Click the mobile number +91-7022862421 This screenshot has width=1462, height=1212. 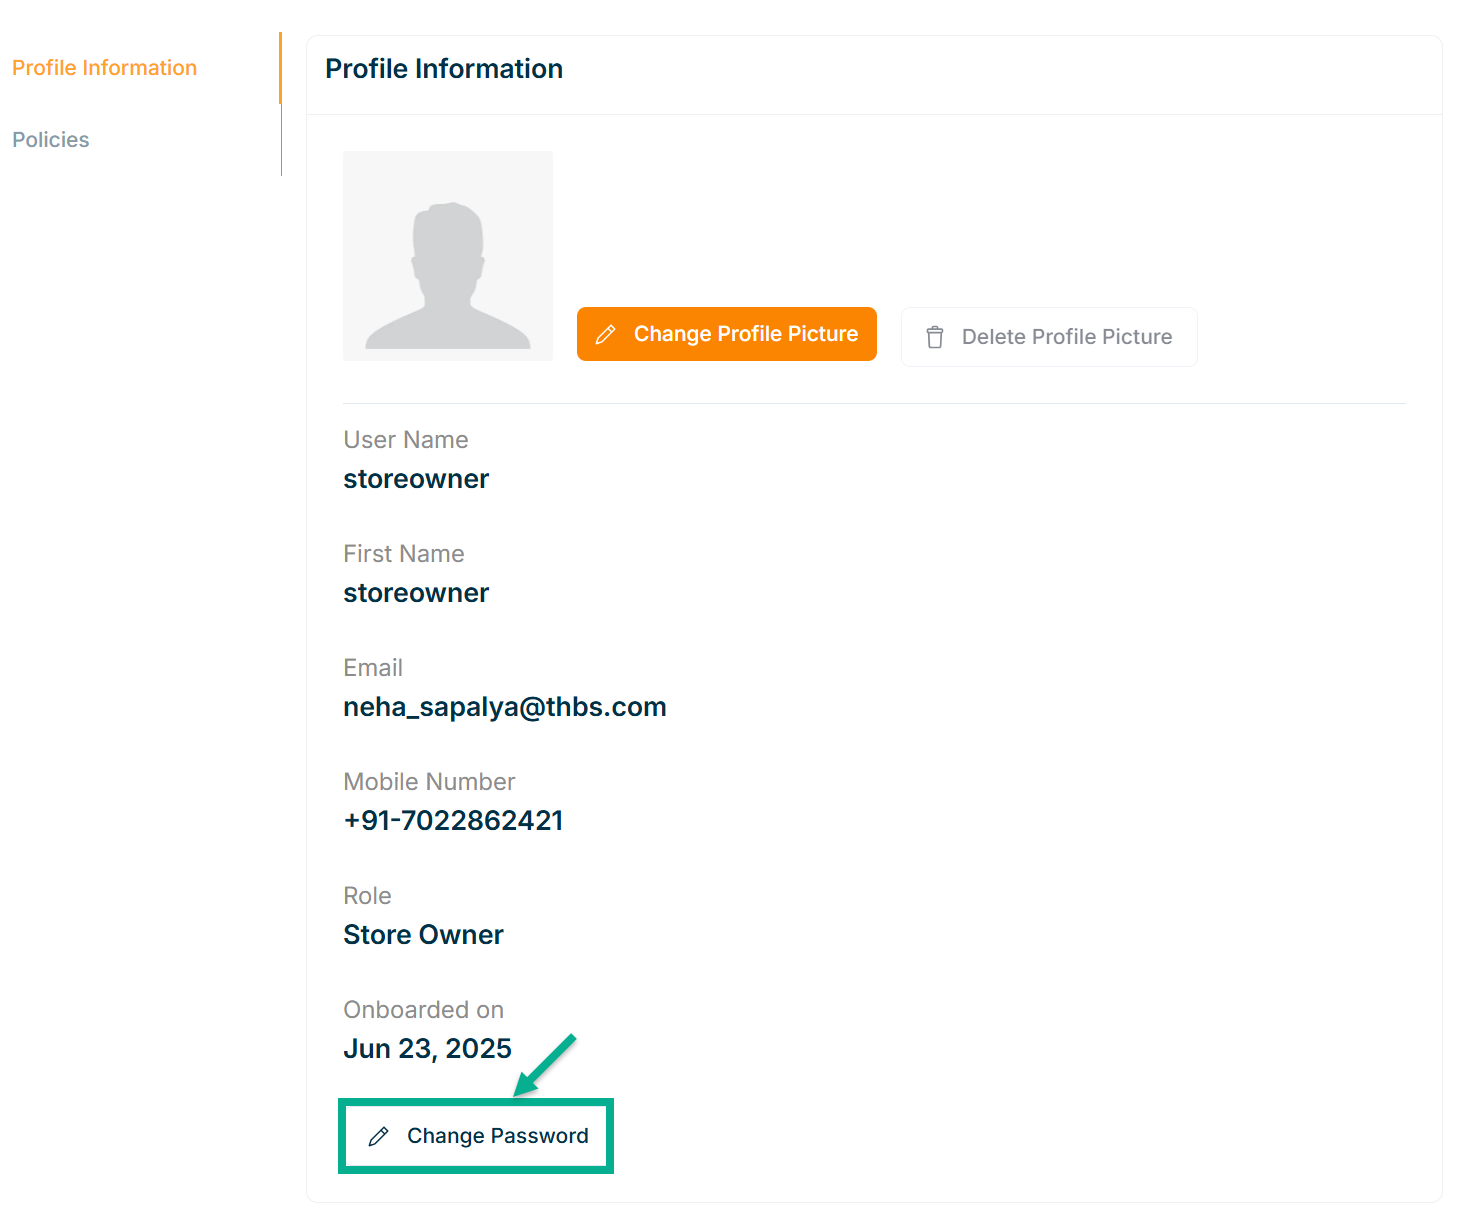coord(453,821)
